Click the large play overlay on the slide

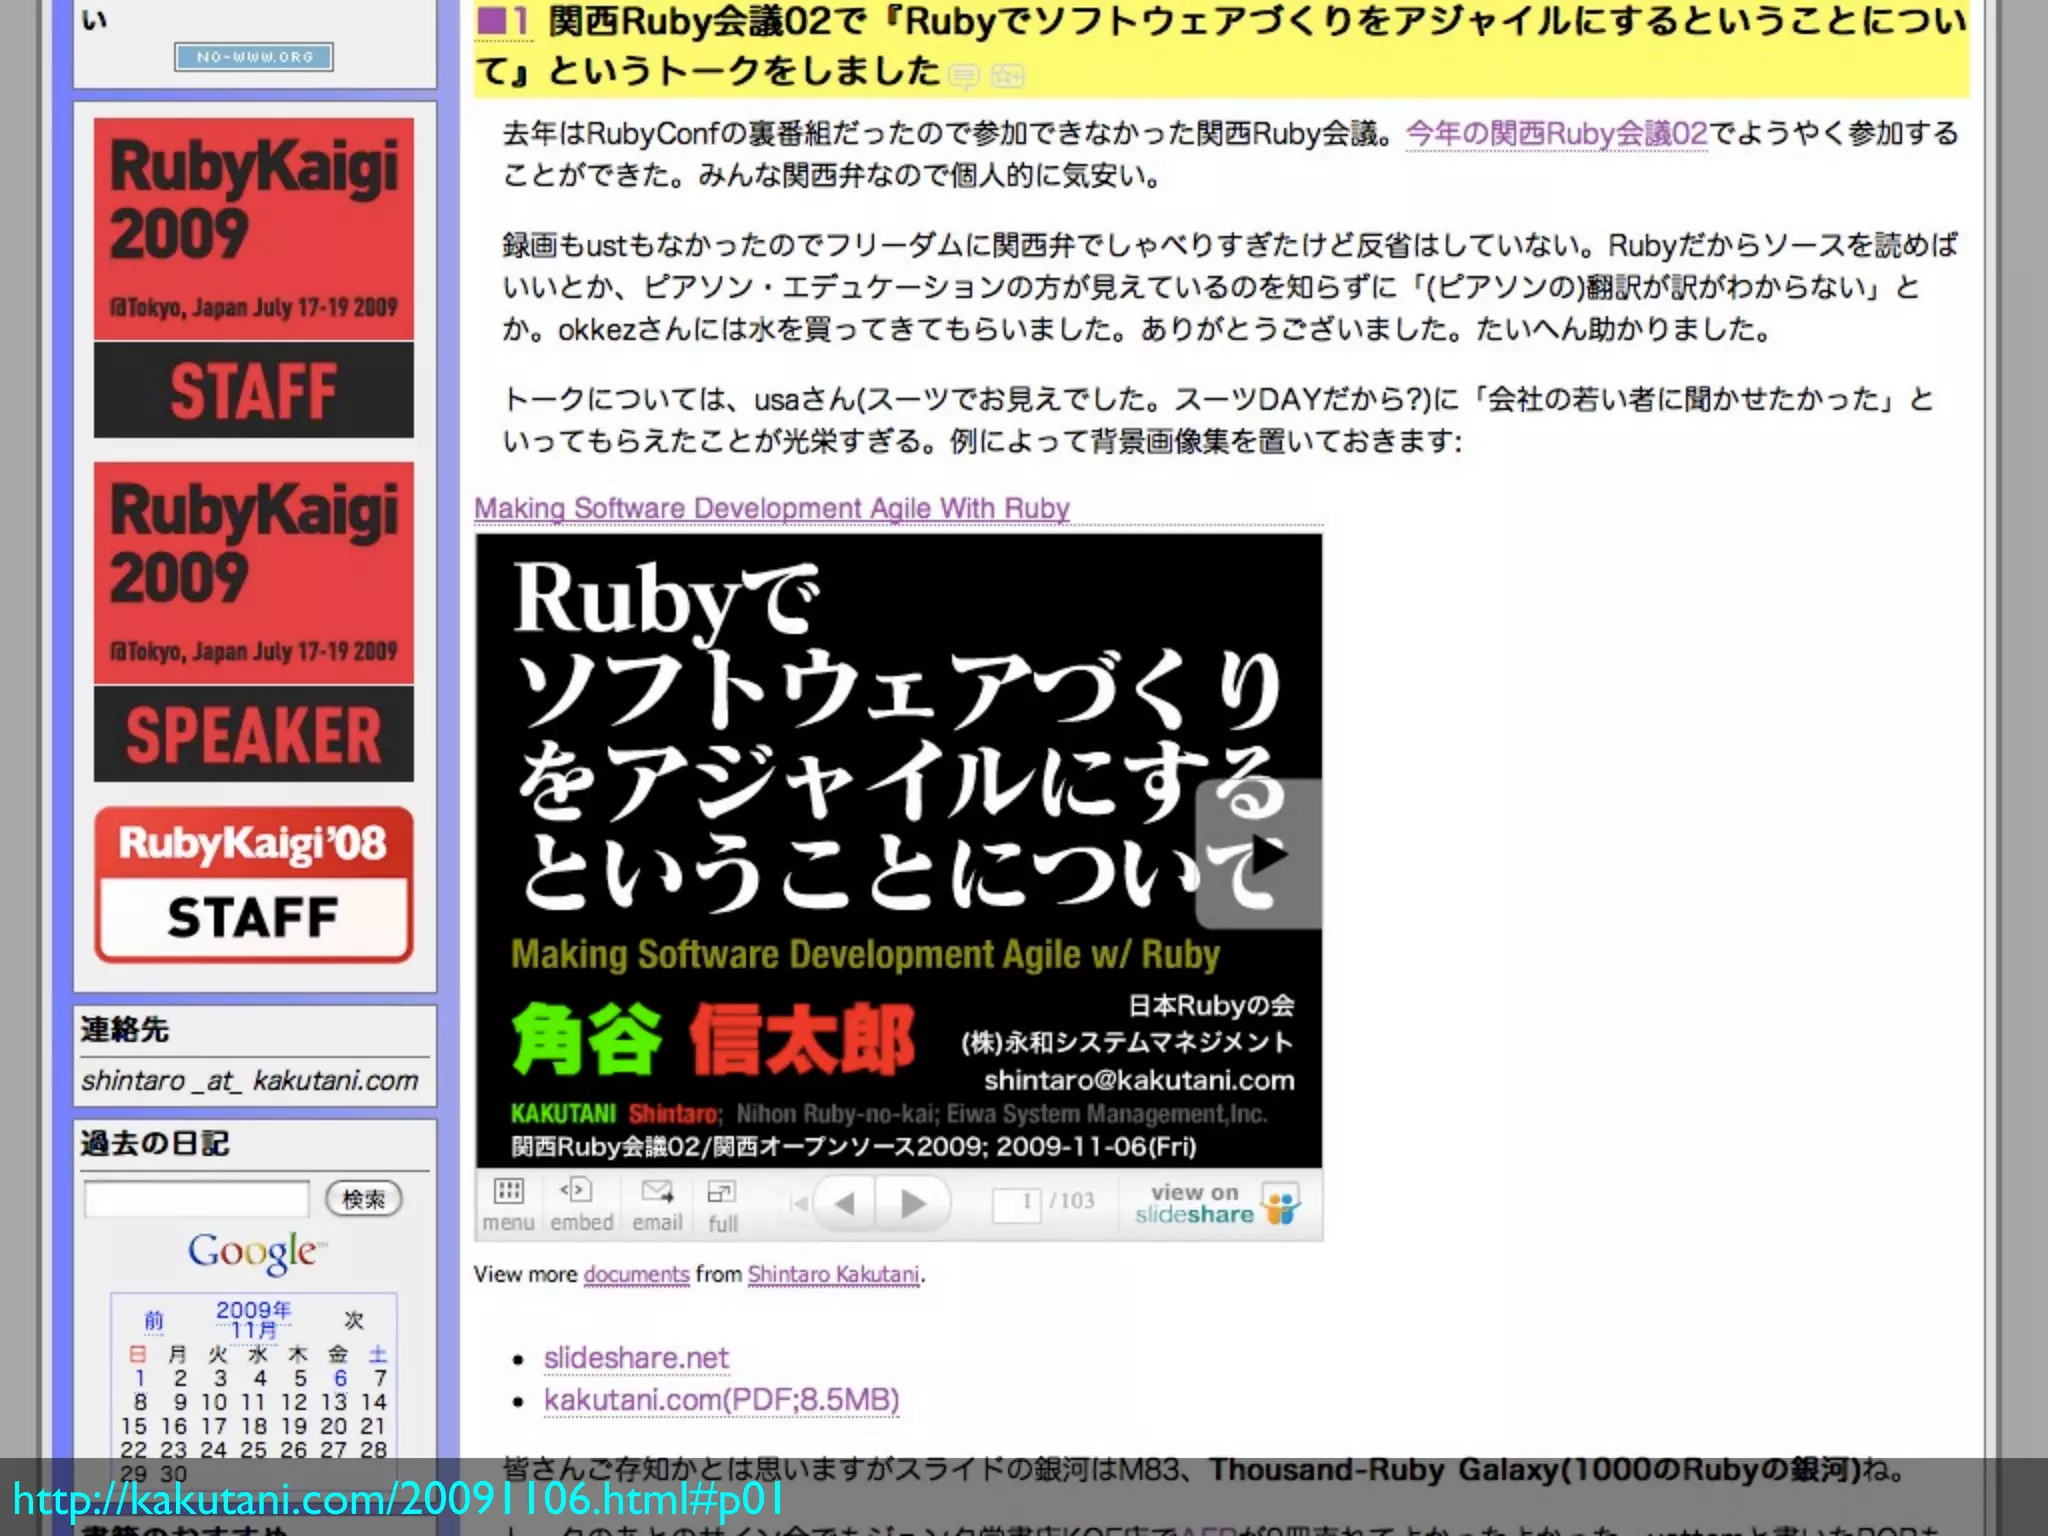1258,854
